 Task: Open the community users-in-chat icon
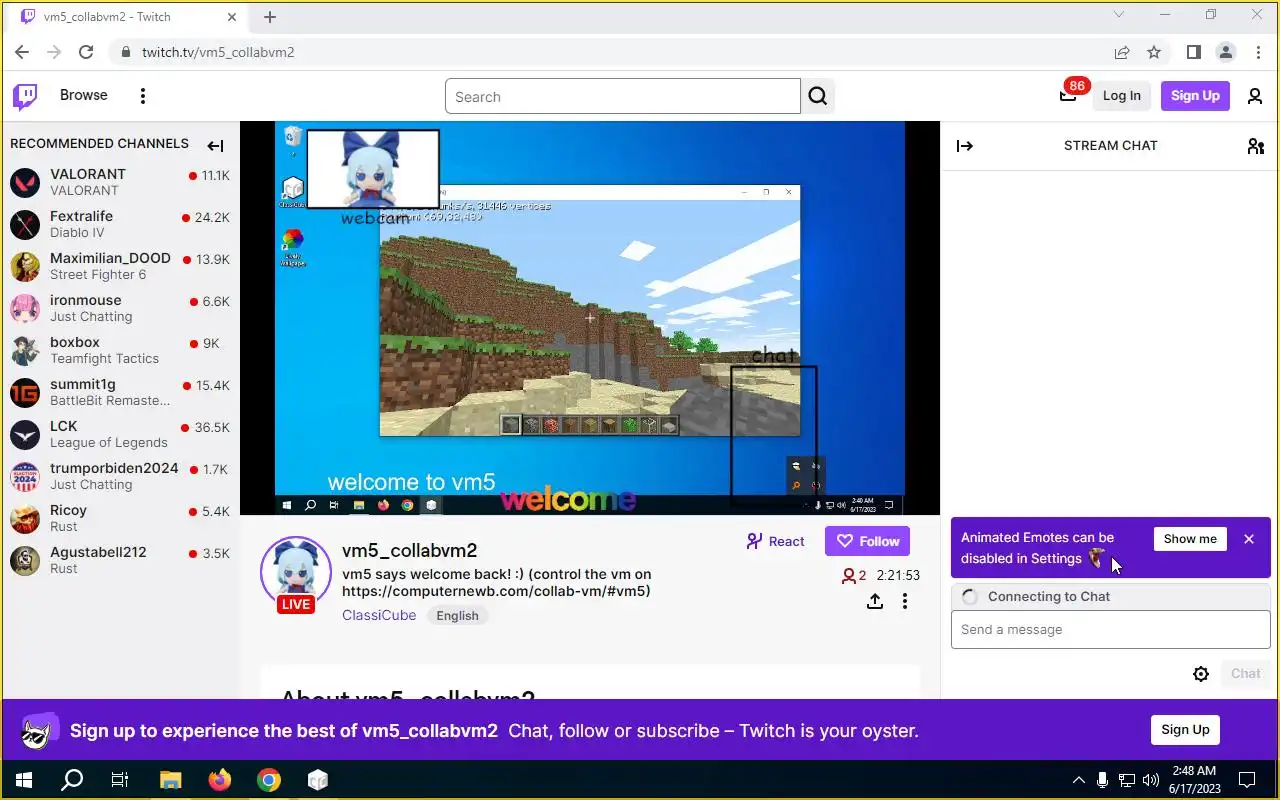tap(1256, 146)
